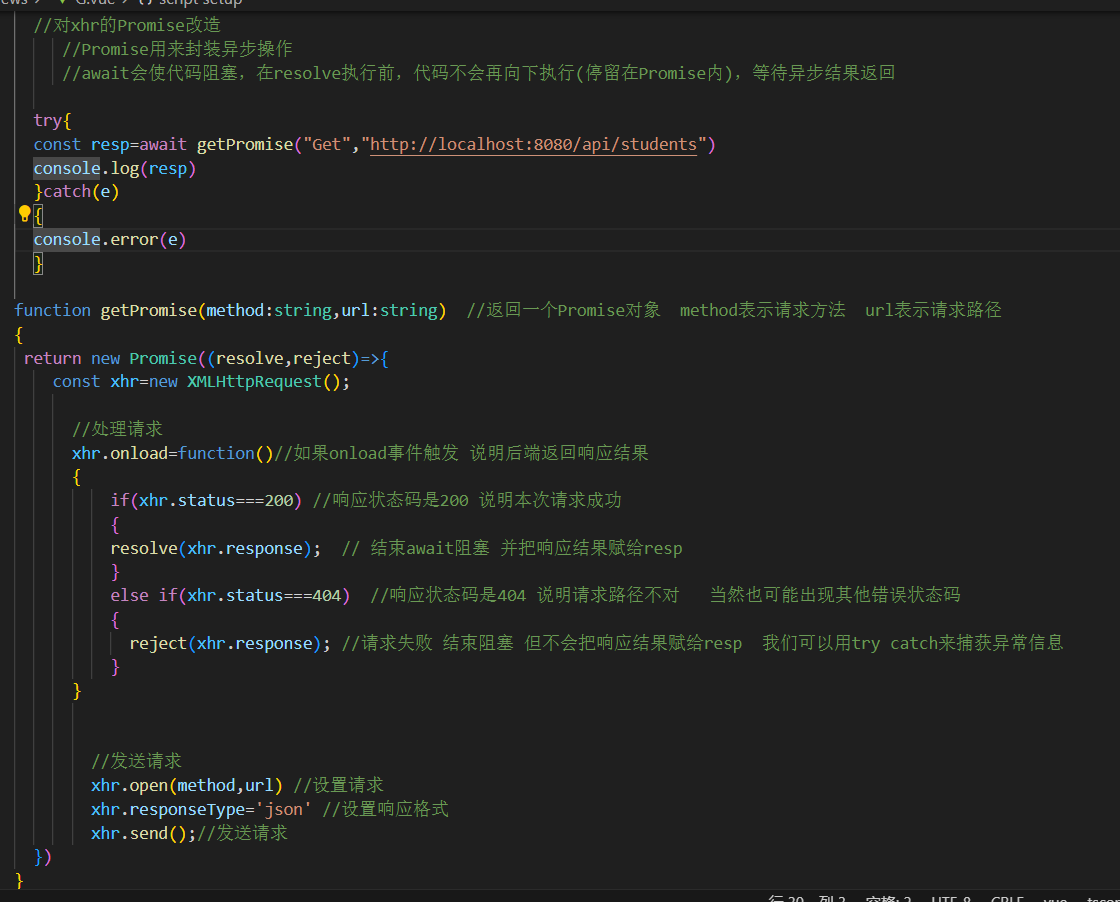This screenshot has height=902, width=1120.
Task: Click the "})" closing line of the Promise
Action: [x=43, y=856]
